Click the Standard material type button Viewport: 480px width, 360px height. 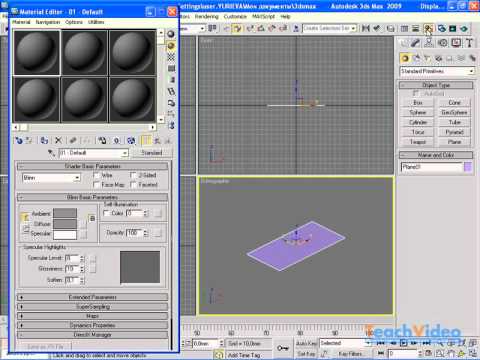[x=152, y=153]
